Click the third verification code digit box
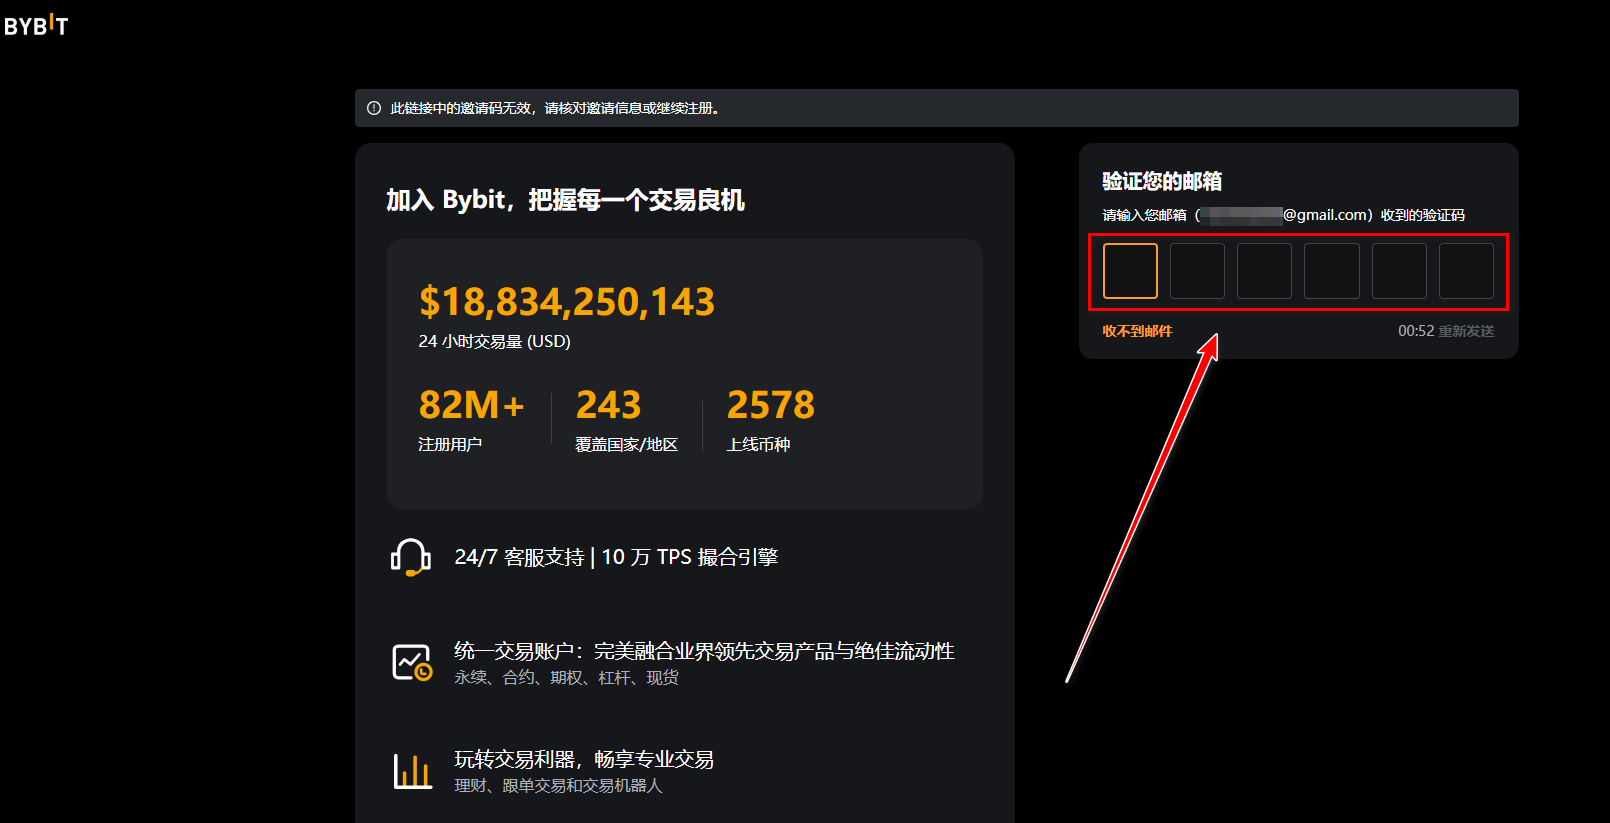 click(x=1264, y=271)
